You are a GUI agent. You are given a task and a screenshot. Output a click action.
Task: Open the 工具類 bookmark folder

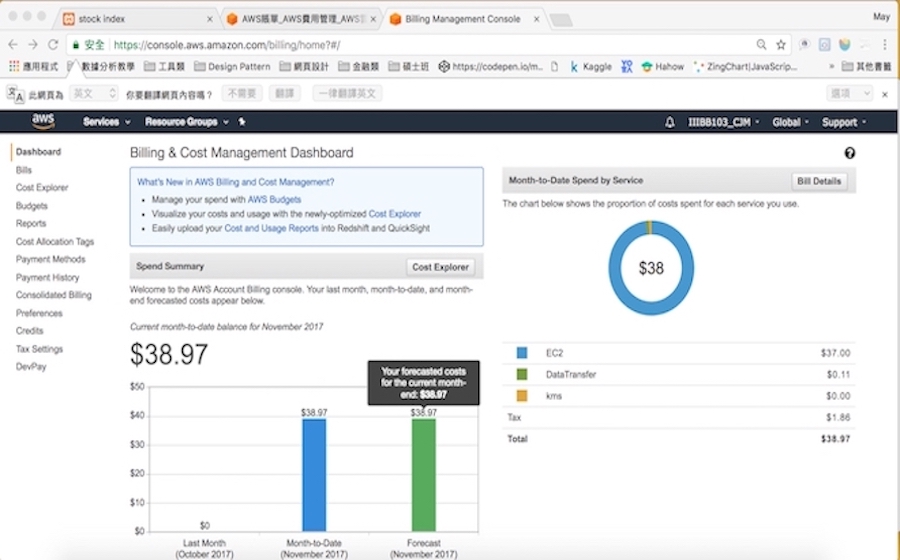point(164,67)
